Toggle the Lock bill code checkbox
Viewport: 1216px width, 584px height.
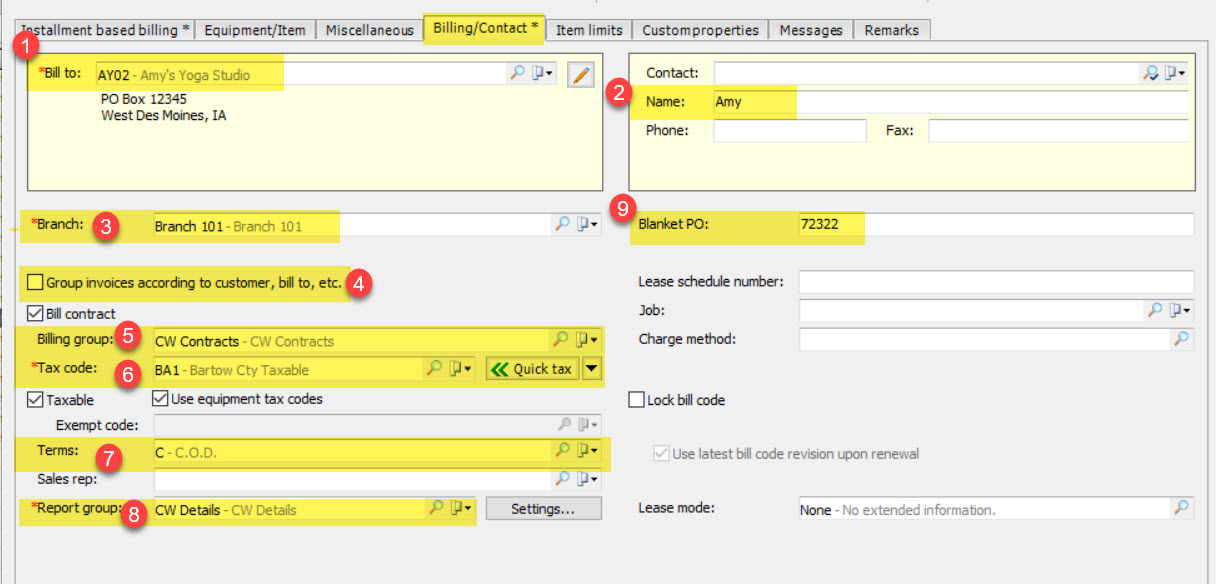[x=636, y=400]
